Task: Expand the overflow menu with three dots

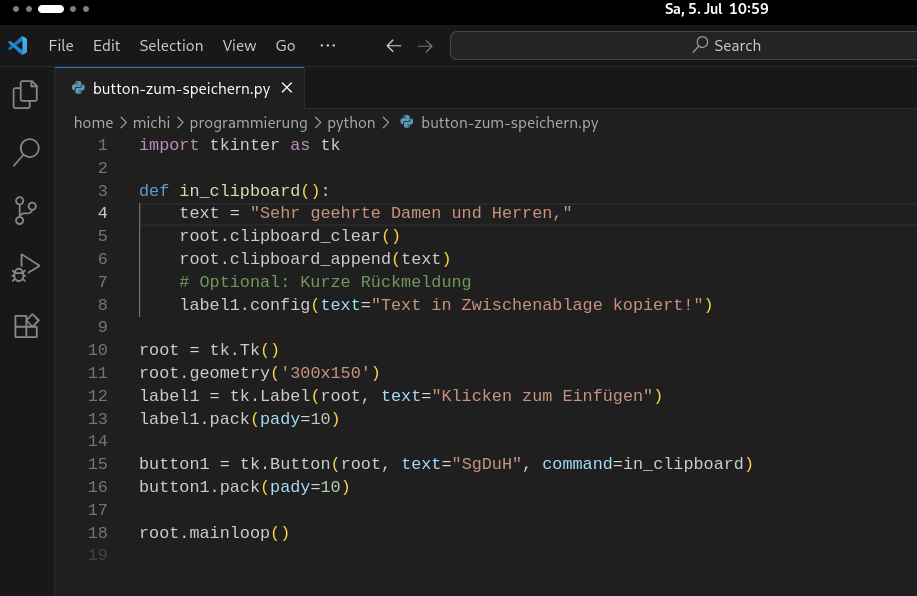Action: coord(327,46)
